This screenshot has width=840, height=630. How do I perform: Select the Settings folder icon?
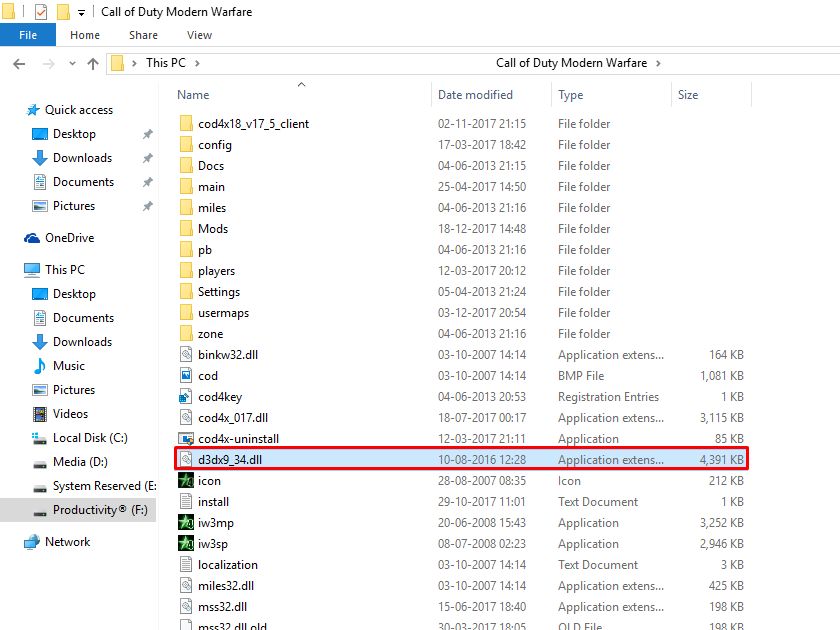click(186, 291)
